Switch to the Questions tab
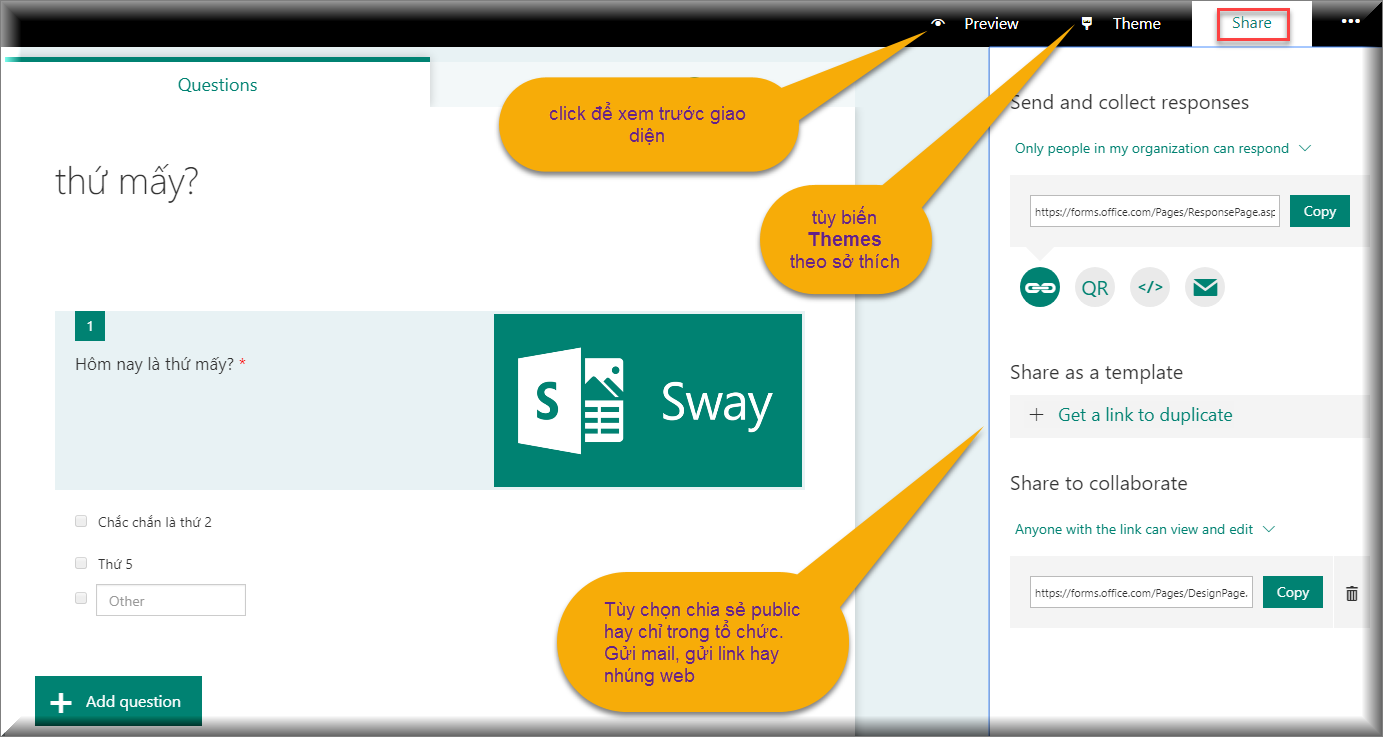 (x=217, y=85)
